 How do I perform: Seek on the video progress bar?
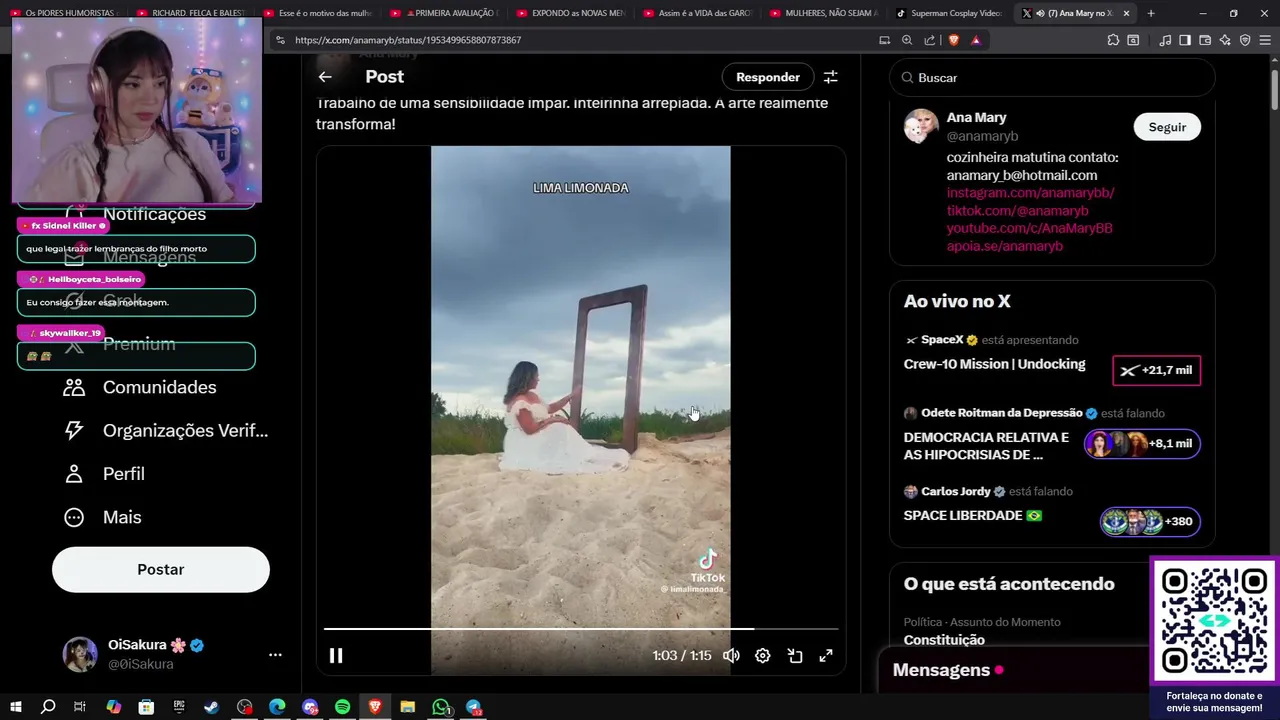coord(581,629)
